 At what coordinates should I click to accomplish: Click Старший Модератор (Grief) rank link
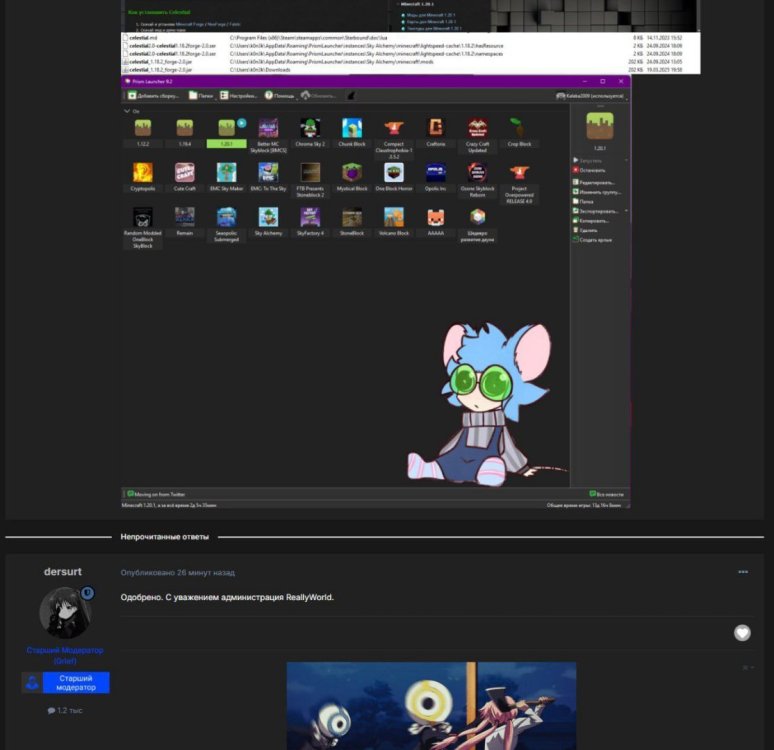coord(65,655)
